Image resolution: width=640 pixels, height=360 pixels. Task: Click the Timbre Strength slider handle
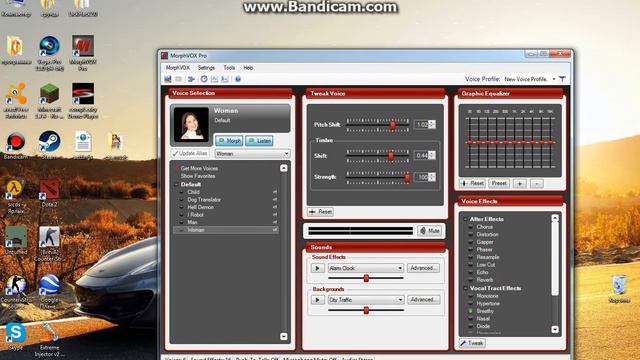407,177
